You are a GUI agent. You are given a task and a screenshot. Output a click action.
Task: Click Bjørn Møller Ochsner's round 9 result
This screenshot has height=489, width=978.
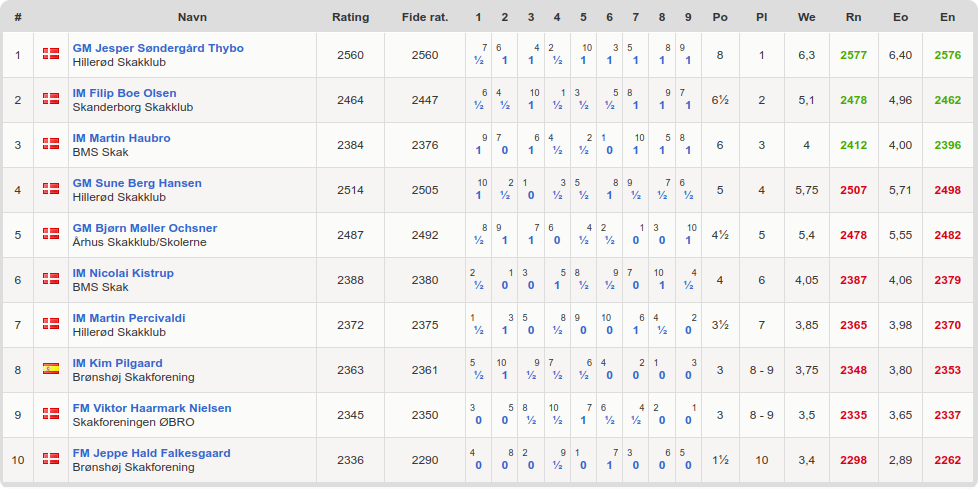pyautogui.click(x=688, y=240)
